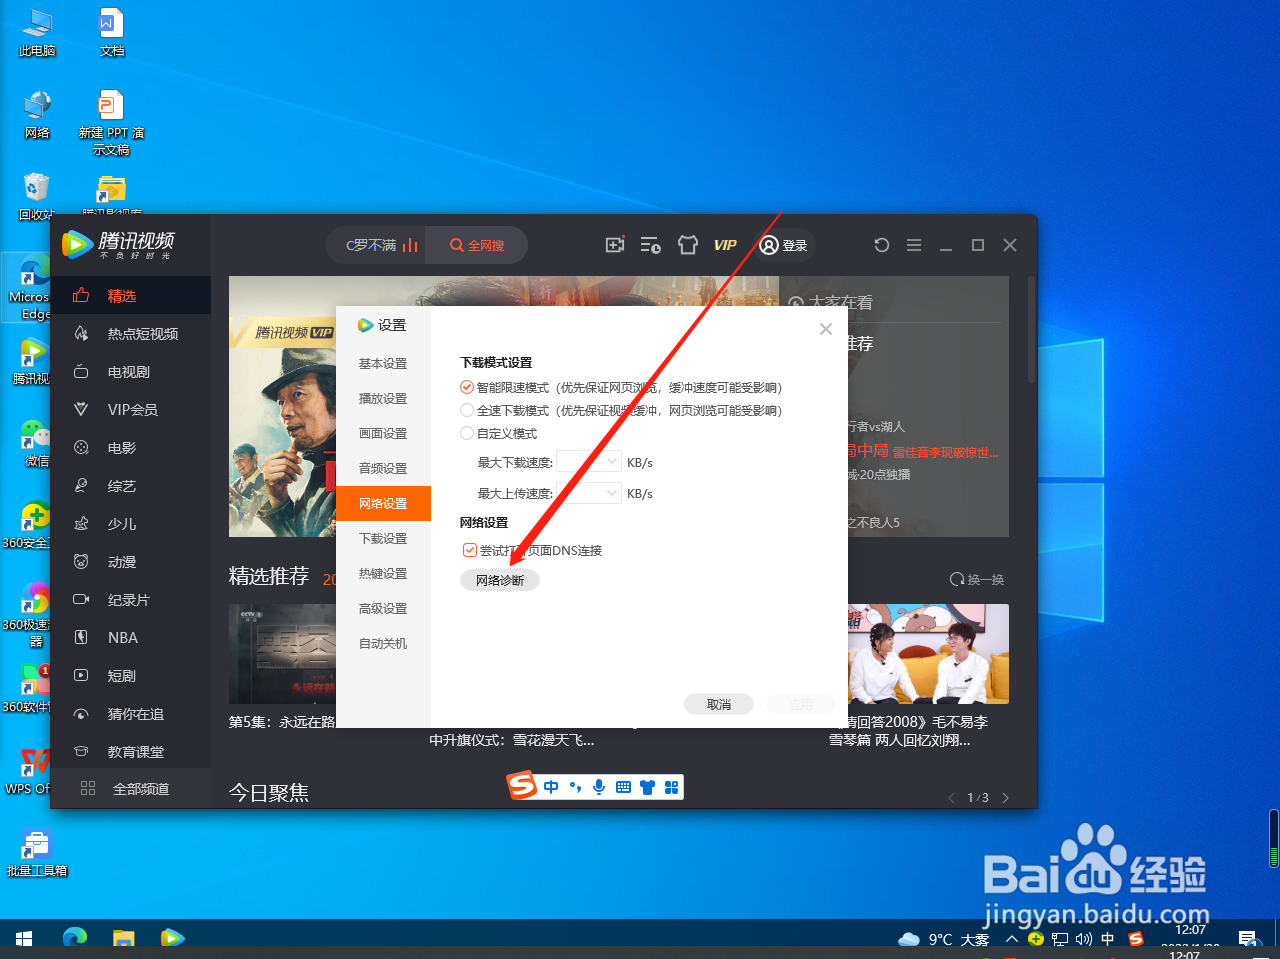Switch to 下载设置 tab
Viewport: 1280px width, 959px height.
[x=383, y=539]
